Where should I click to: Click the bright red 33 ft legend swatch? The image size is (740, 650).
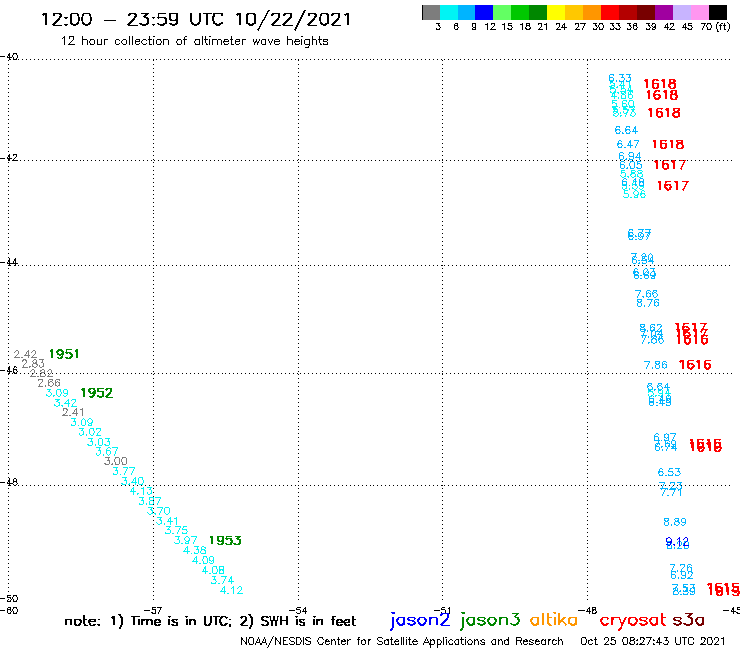pos(610,12)
